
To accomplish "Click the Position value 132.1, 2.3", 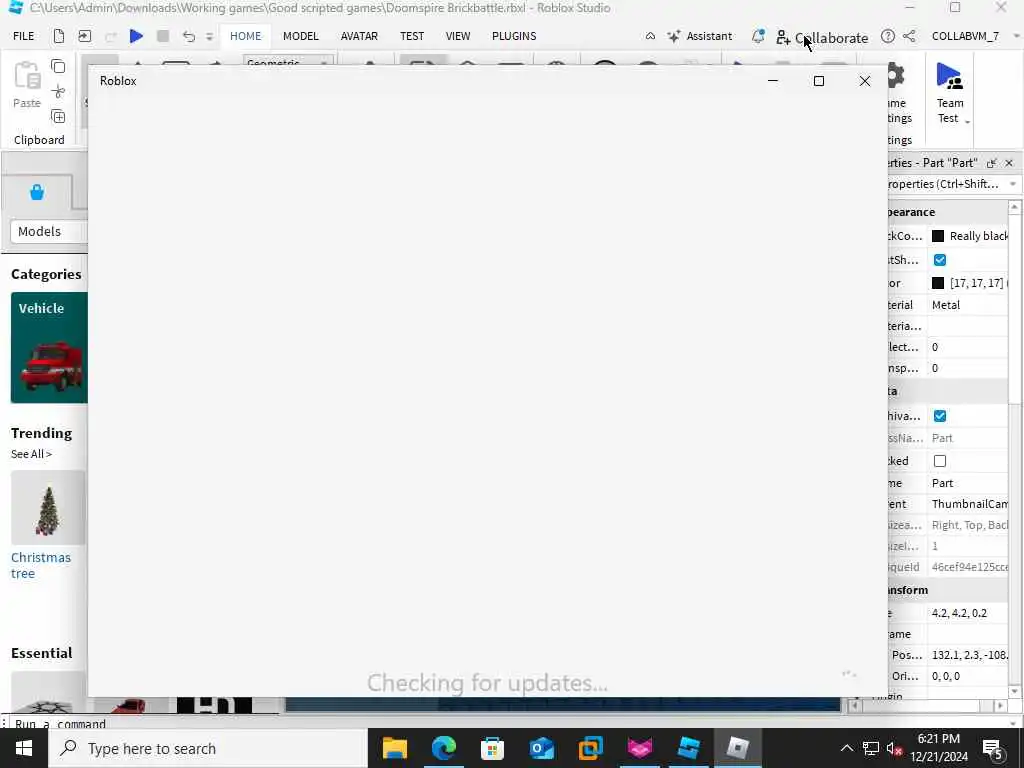I will [969, 655].
